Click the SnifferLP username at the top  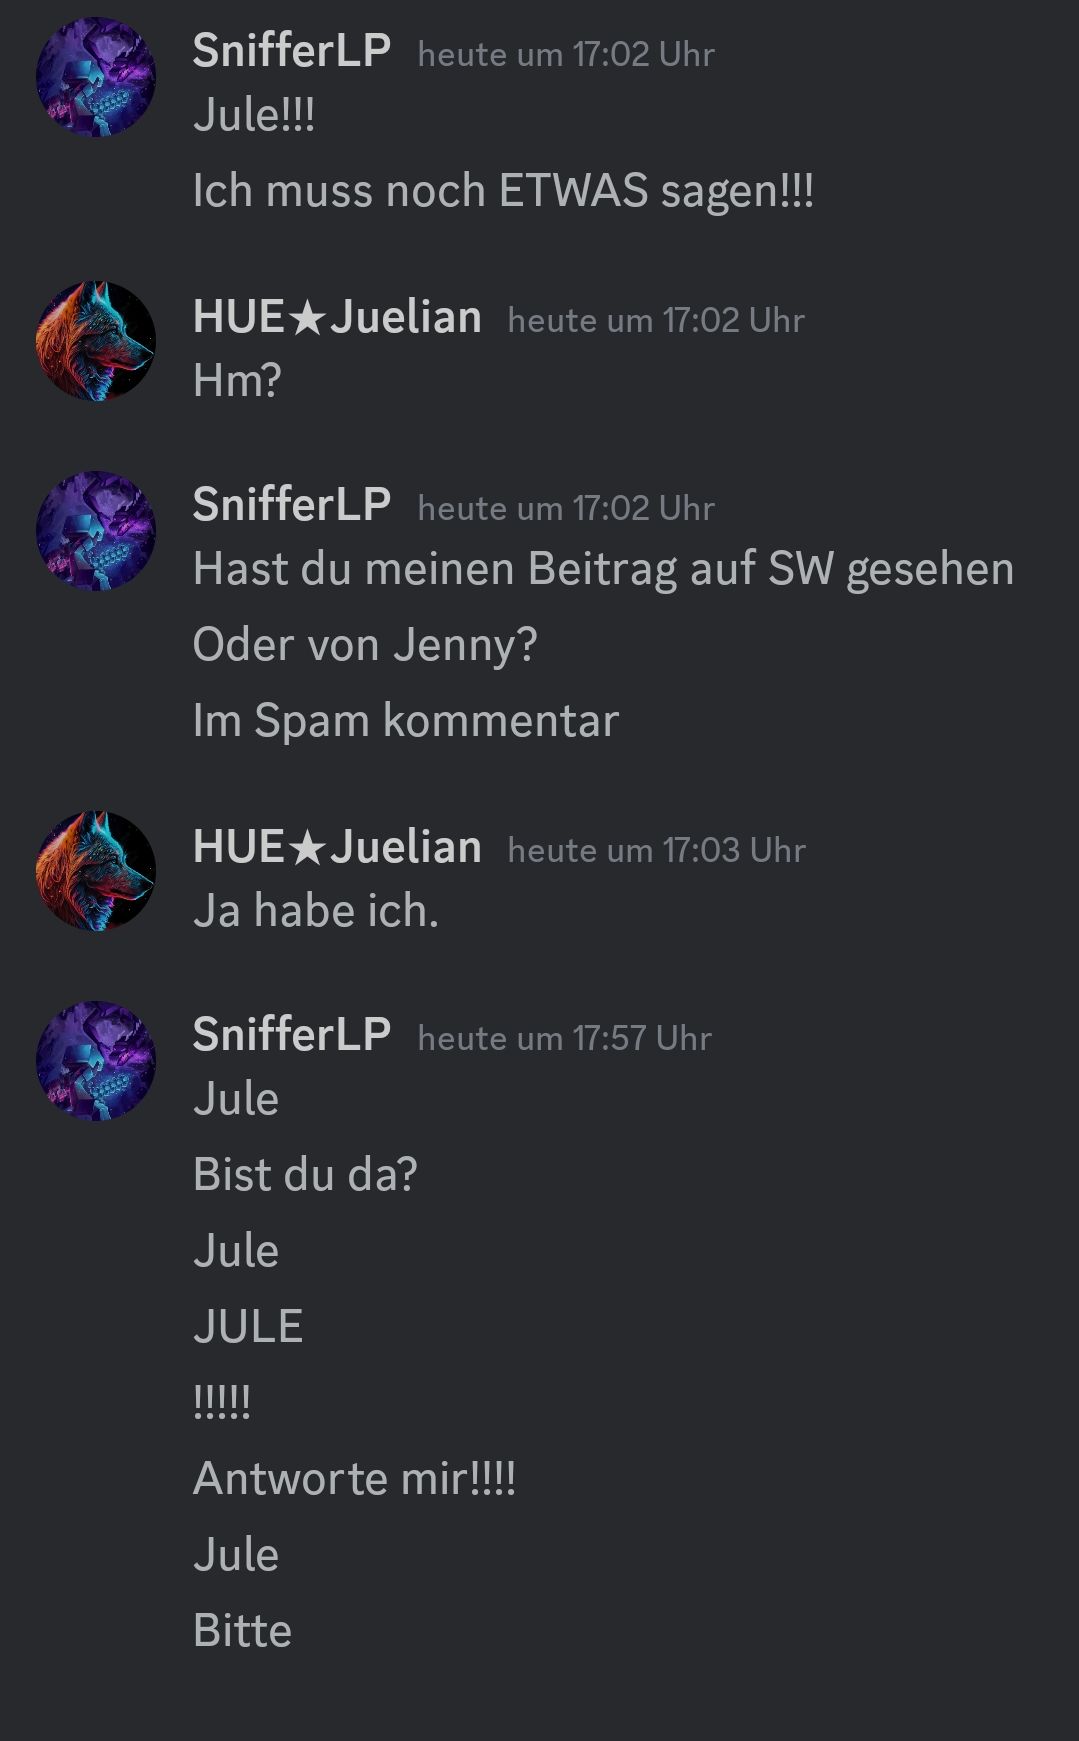[x=291, y=51]
